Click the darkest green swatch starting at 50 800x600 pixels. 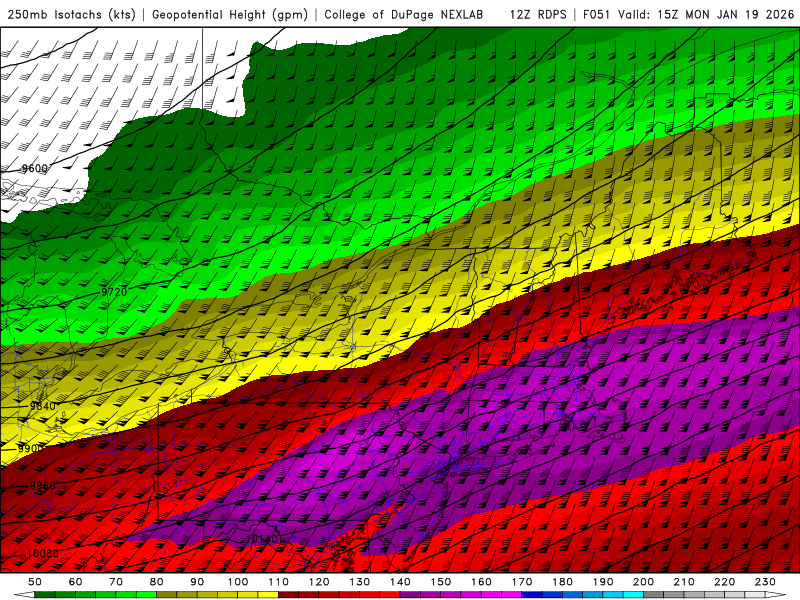45,594
